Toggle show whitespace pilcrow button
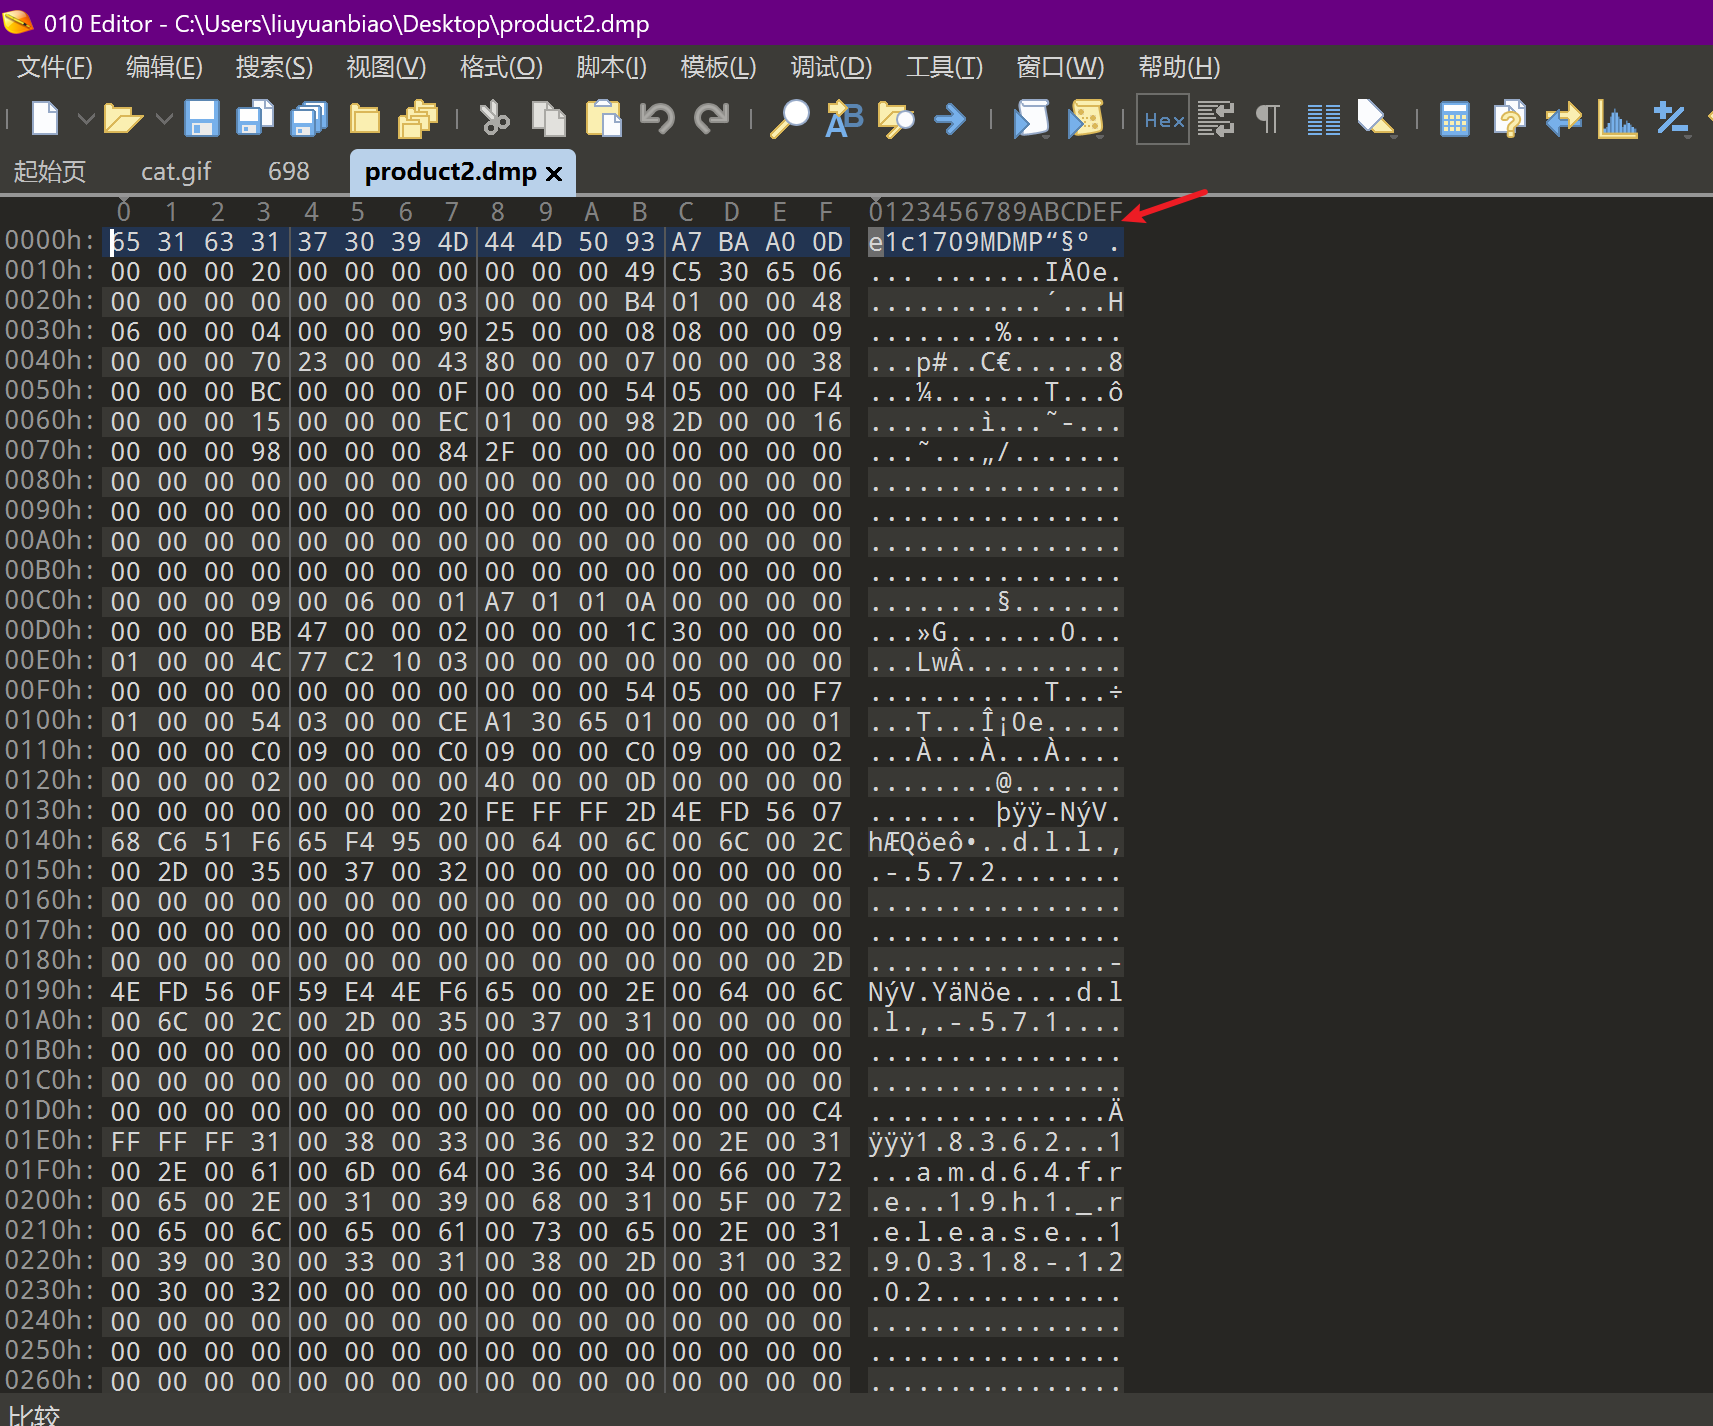 [x=1268, y=119]
